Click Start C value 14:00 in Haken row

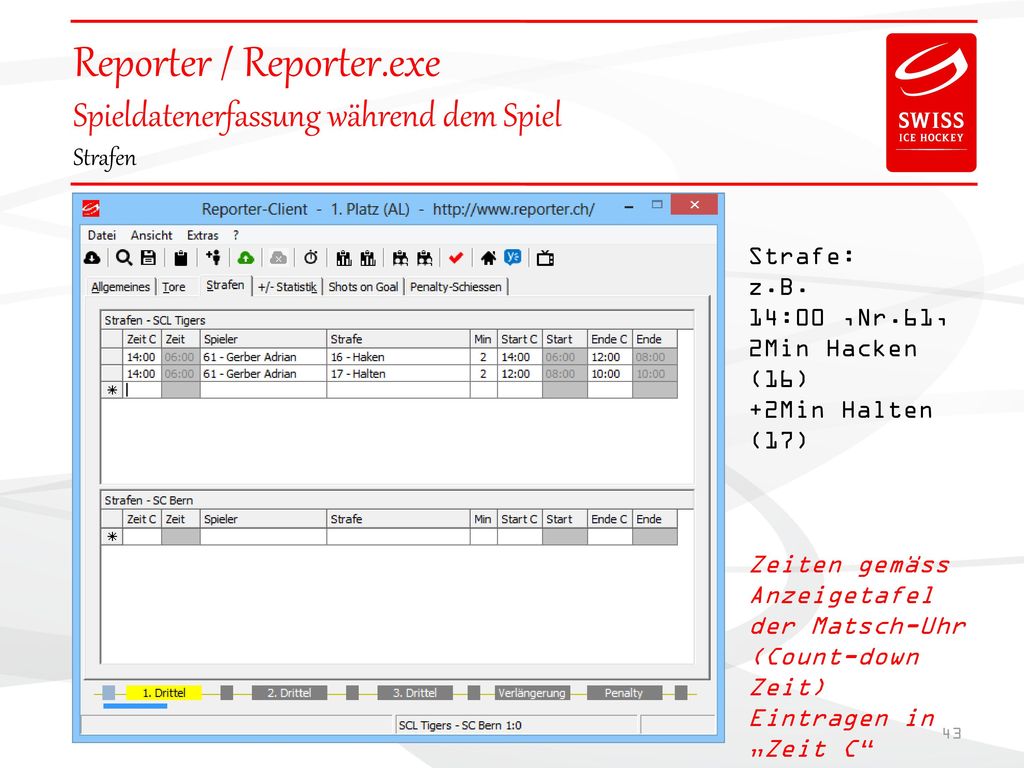519,357
